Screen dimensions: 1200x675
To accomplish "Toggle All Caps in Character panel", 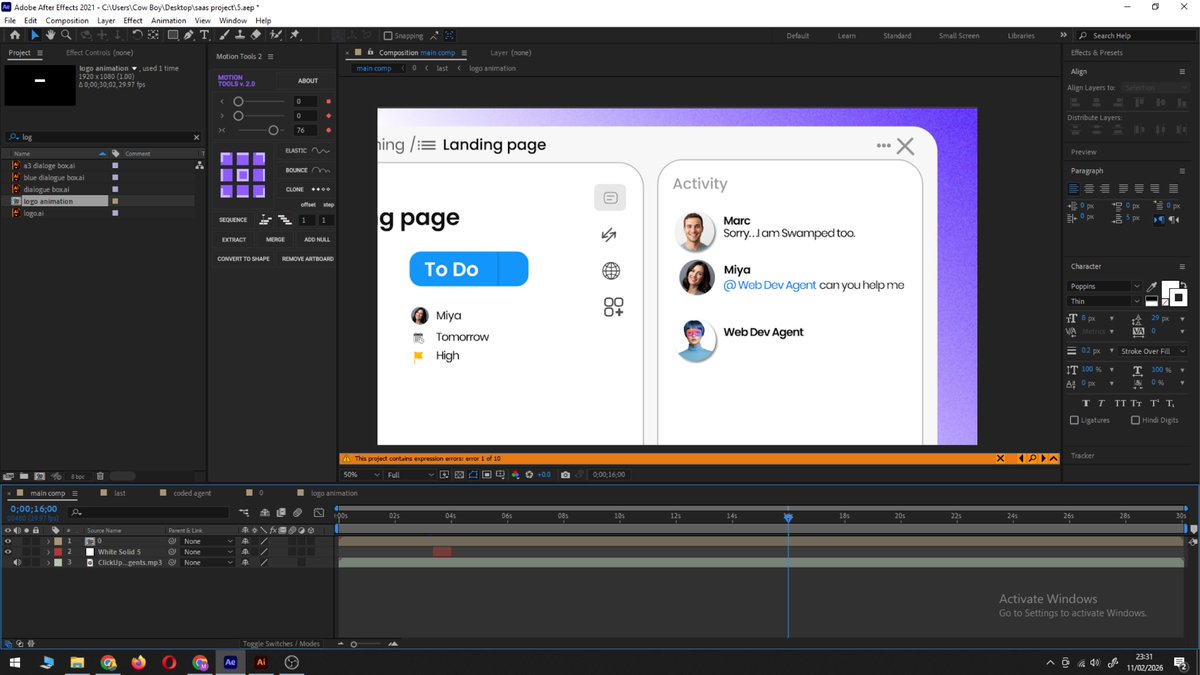I will (1120, 403).
